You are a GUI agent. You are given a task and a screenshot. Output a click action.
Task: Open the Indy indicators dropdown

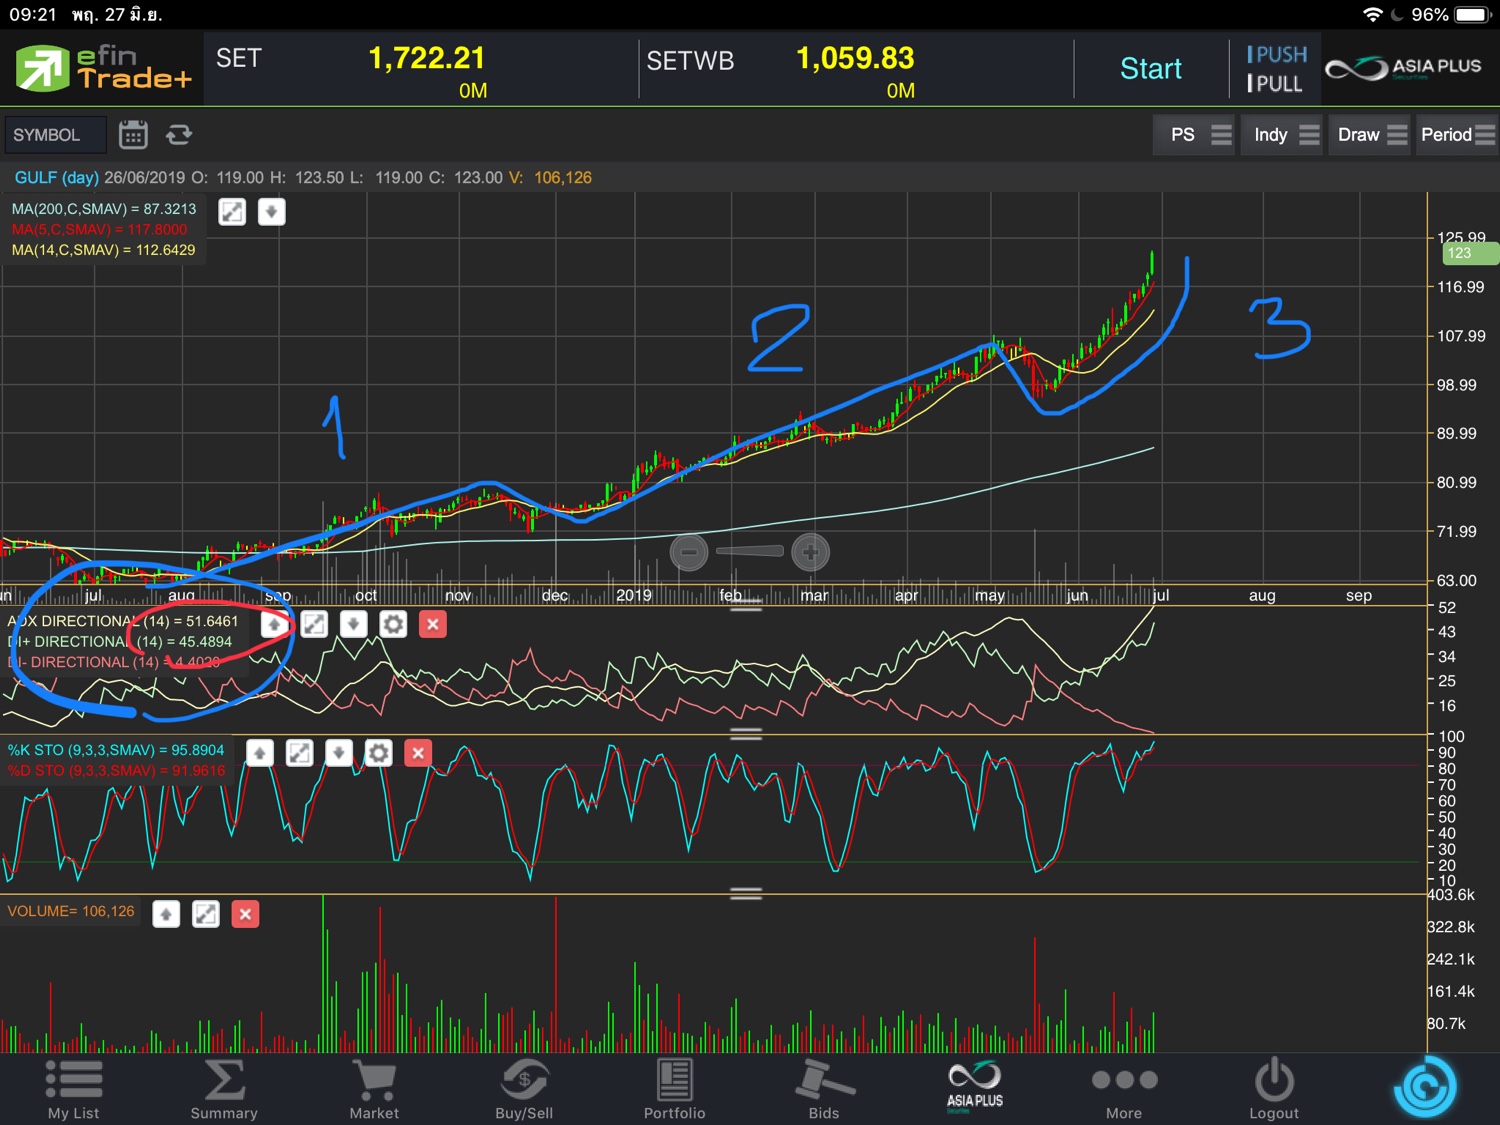pos(1282,135)
